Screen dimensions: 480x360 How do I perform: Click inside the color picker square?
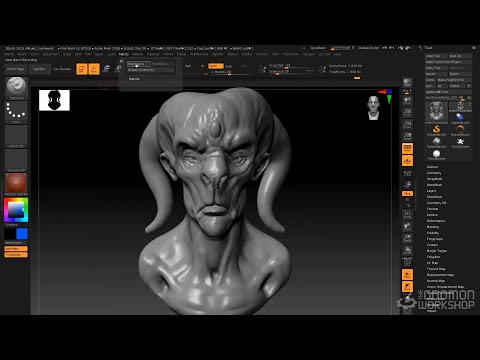coord(16,210)
